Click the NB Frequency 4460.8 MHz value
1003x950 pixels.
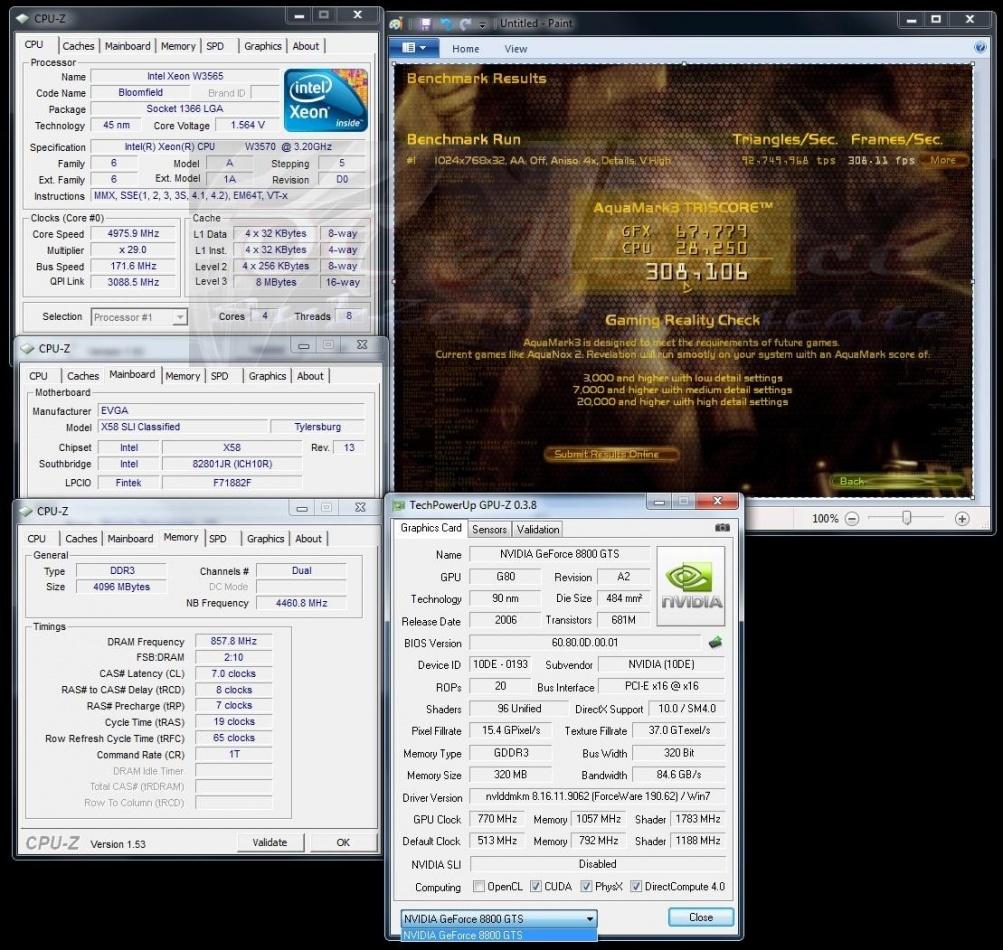tap(301, 603)
